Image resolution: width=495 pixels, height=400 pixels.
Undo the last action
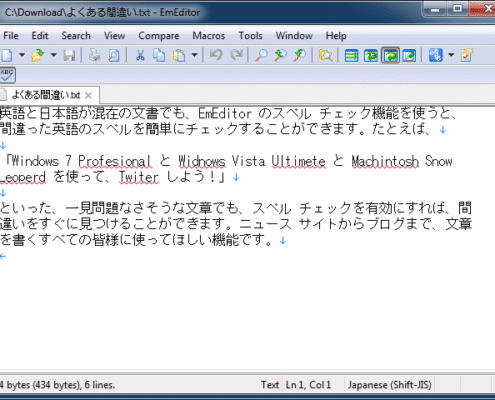[x=216, y=55]
